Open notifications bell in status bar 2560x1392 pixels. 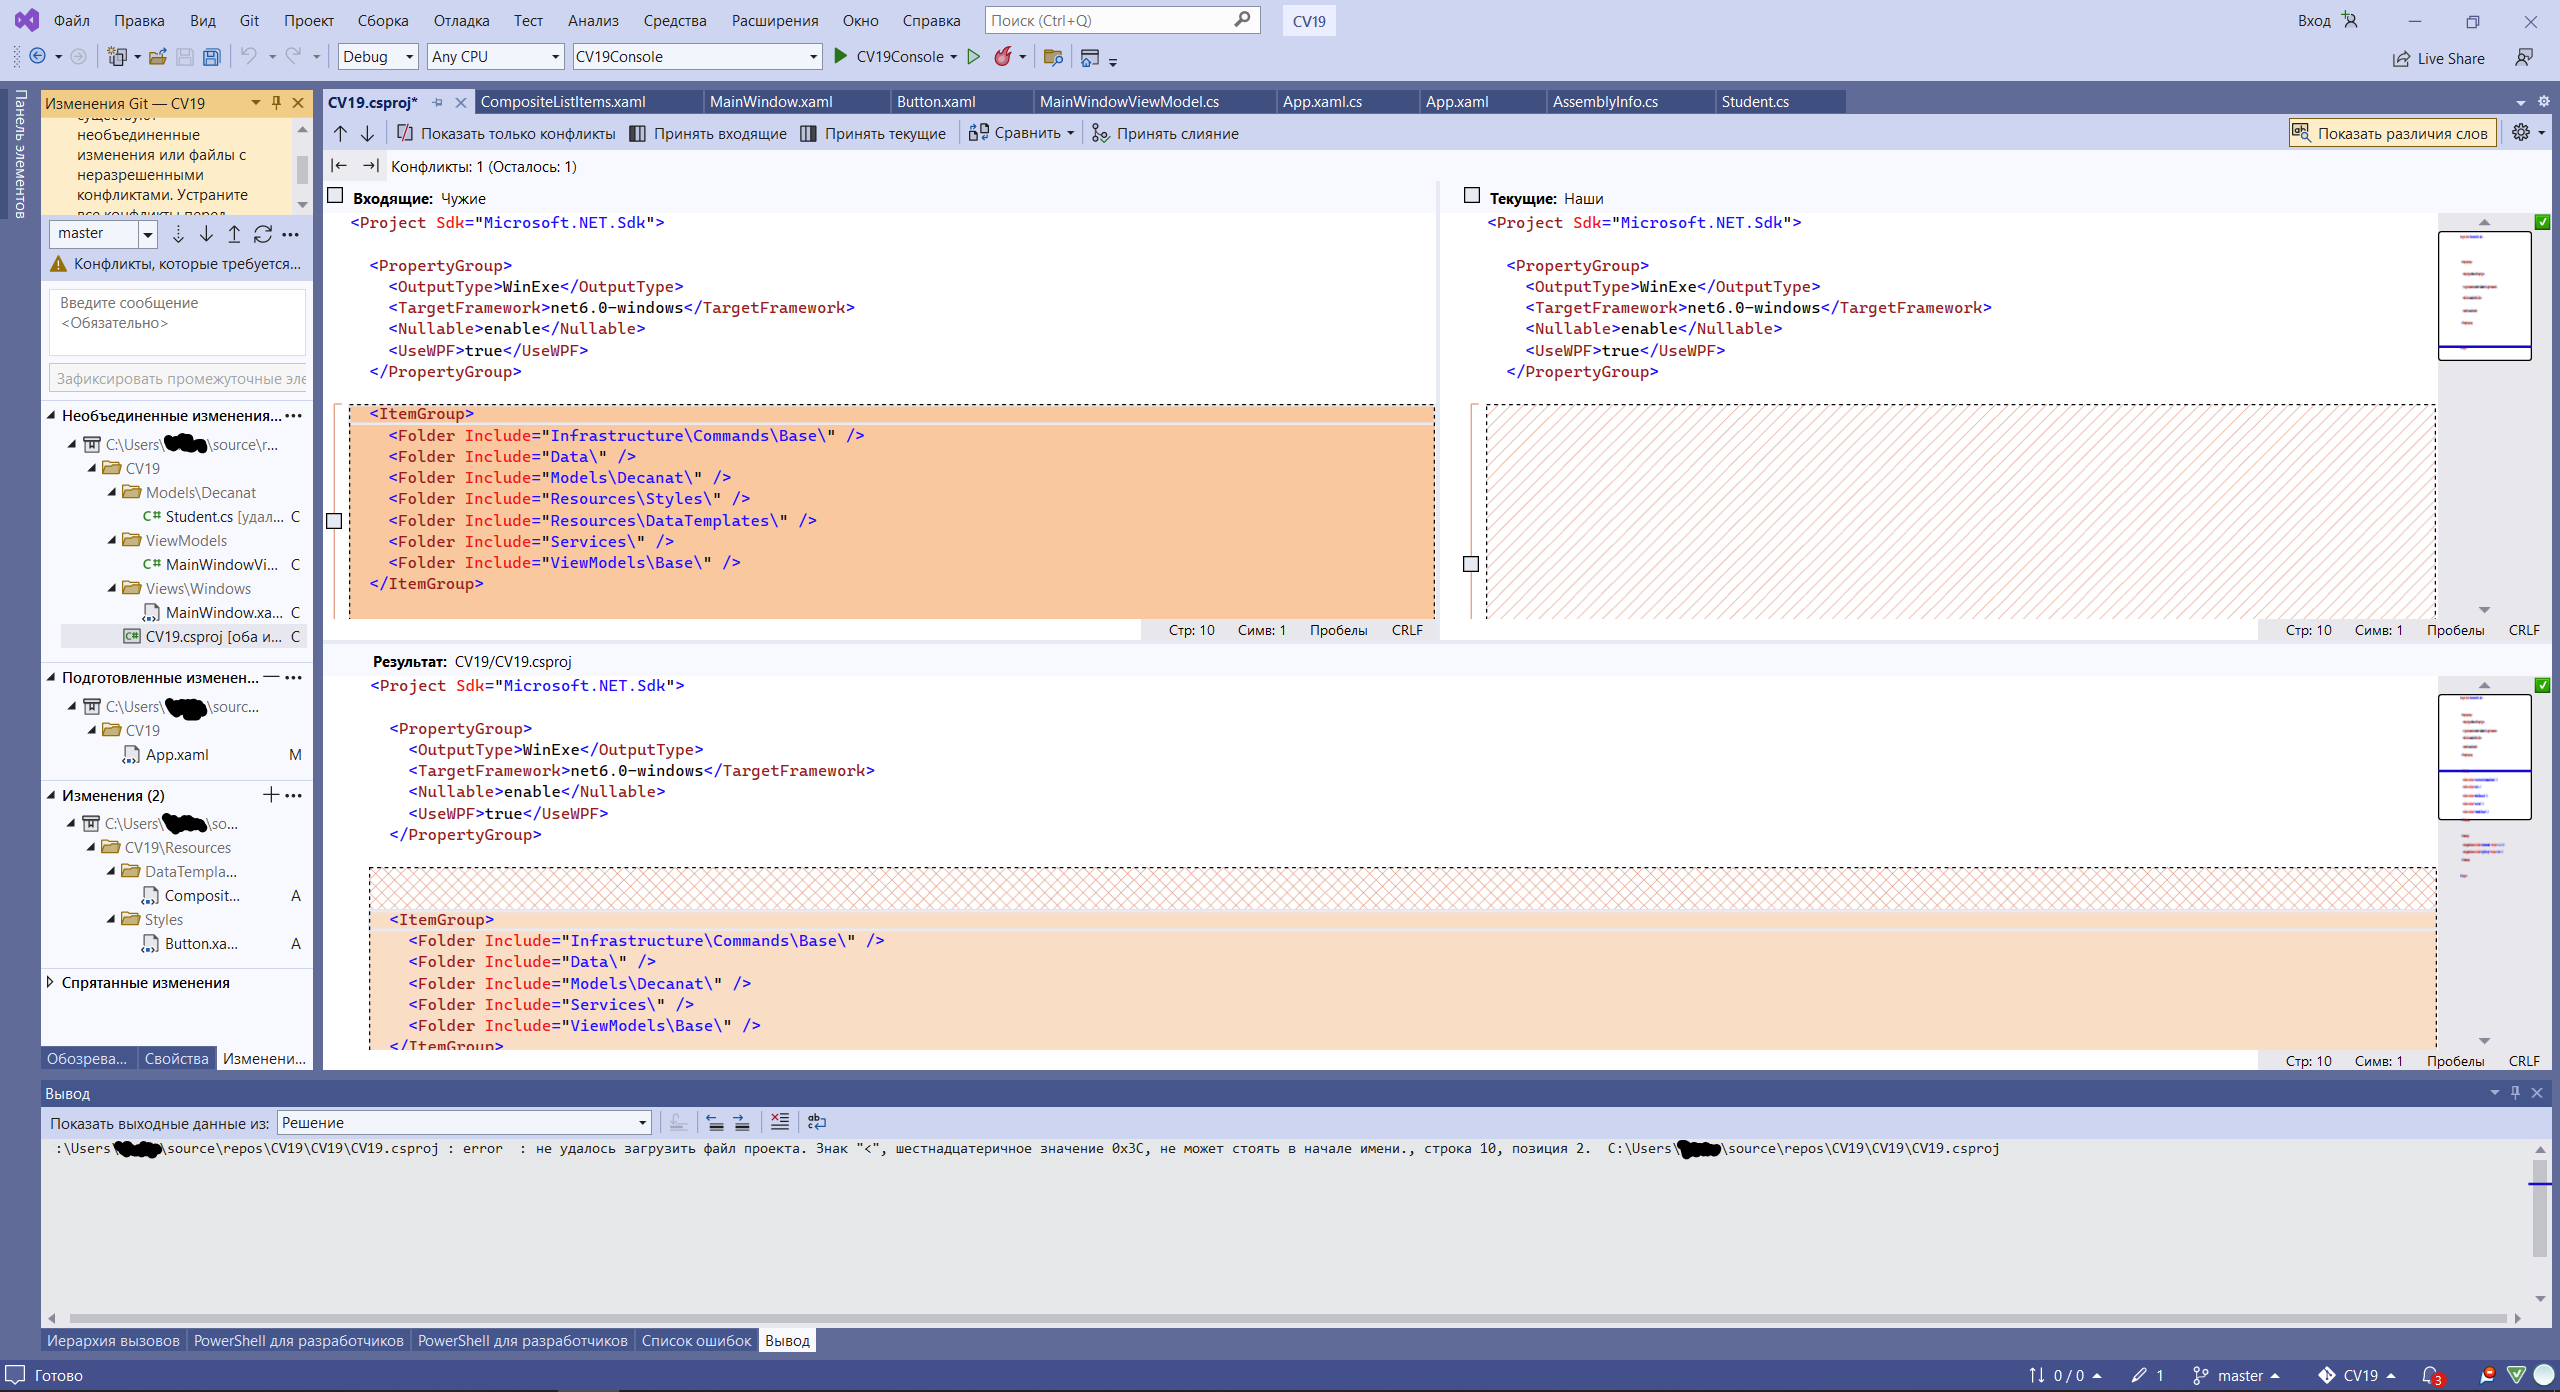[2431, 1376]
